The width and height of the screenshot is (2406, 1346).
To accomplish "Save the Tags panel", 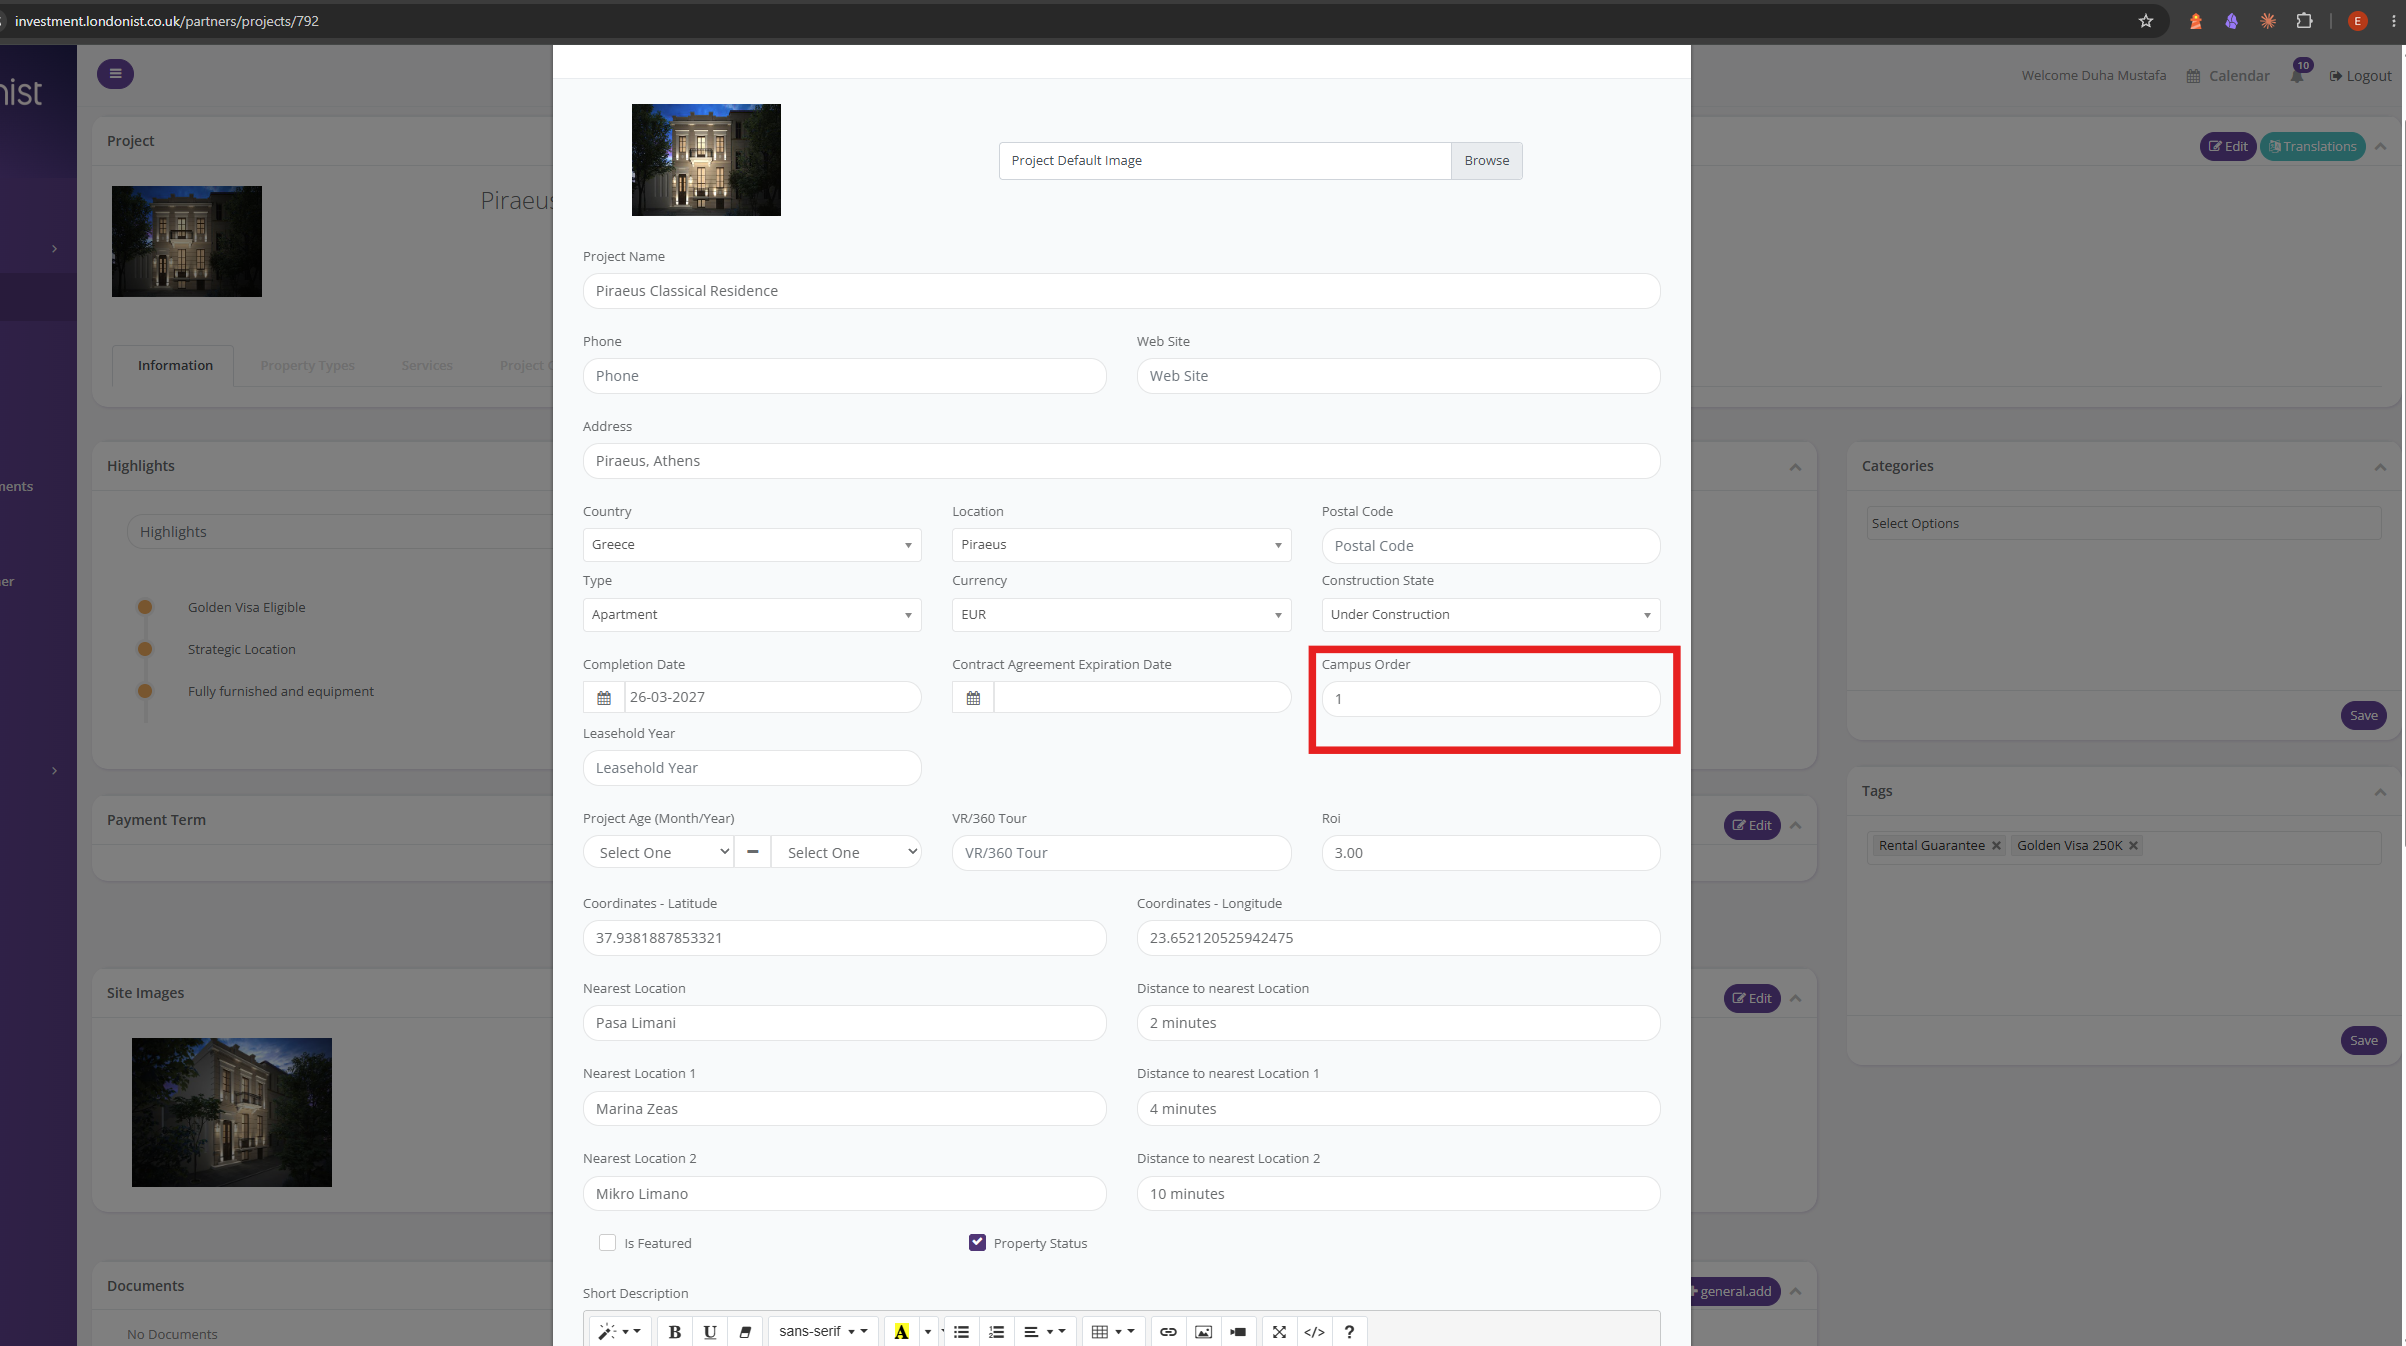I will tap(2363, 1040).
